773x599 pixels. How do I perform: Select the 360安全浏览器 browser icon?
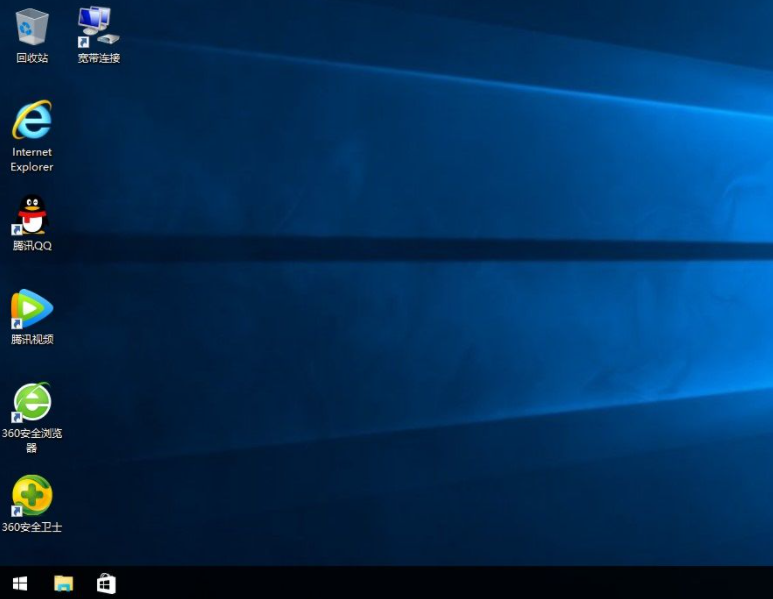pyautogui.click(x=32, y=402)
